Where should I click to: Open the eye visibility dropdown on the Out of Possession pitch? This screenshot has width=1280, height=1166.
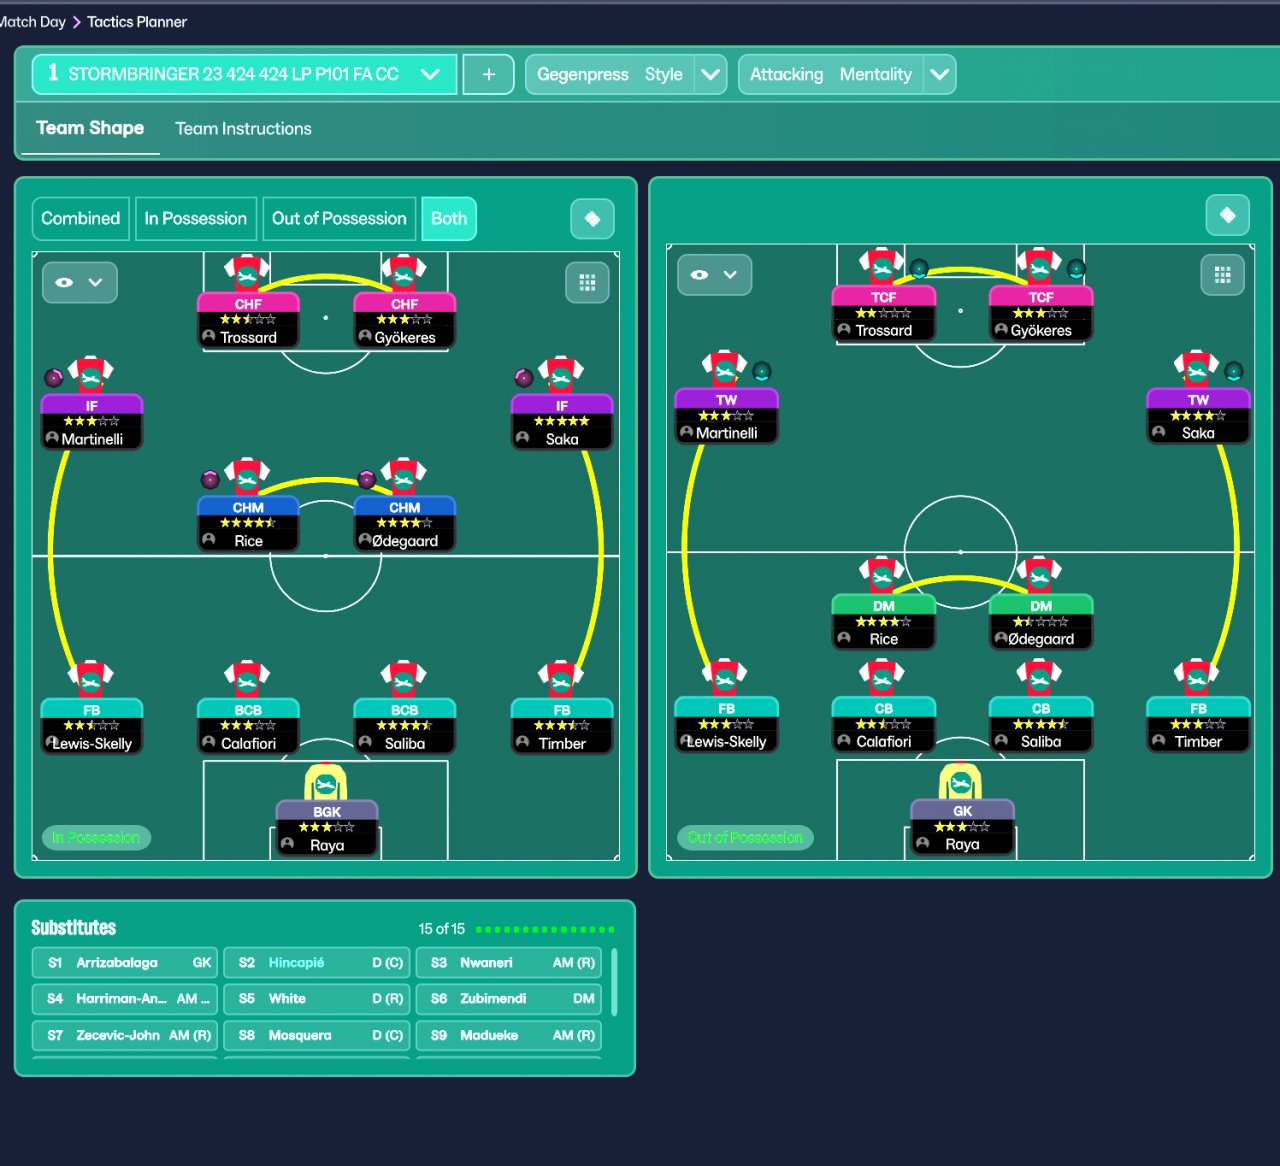pyautogui.click(x=715, y=275)
